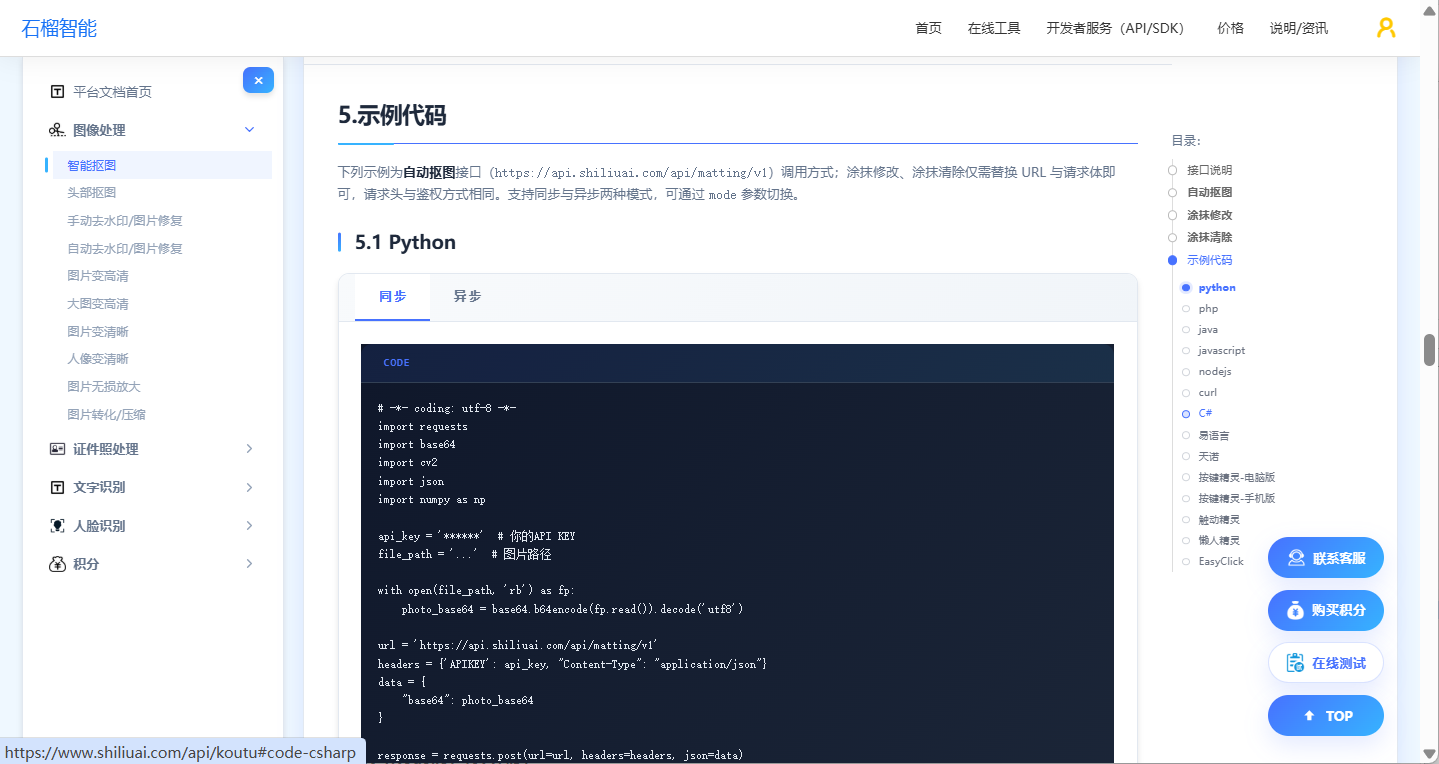Screen dimensions: 1439x764
Task: Select 触动精灵 in the contents list
Action: [x=1219, y=520]
